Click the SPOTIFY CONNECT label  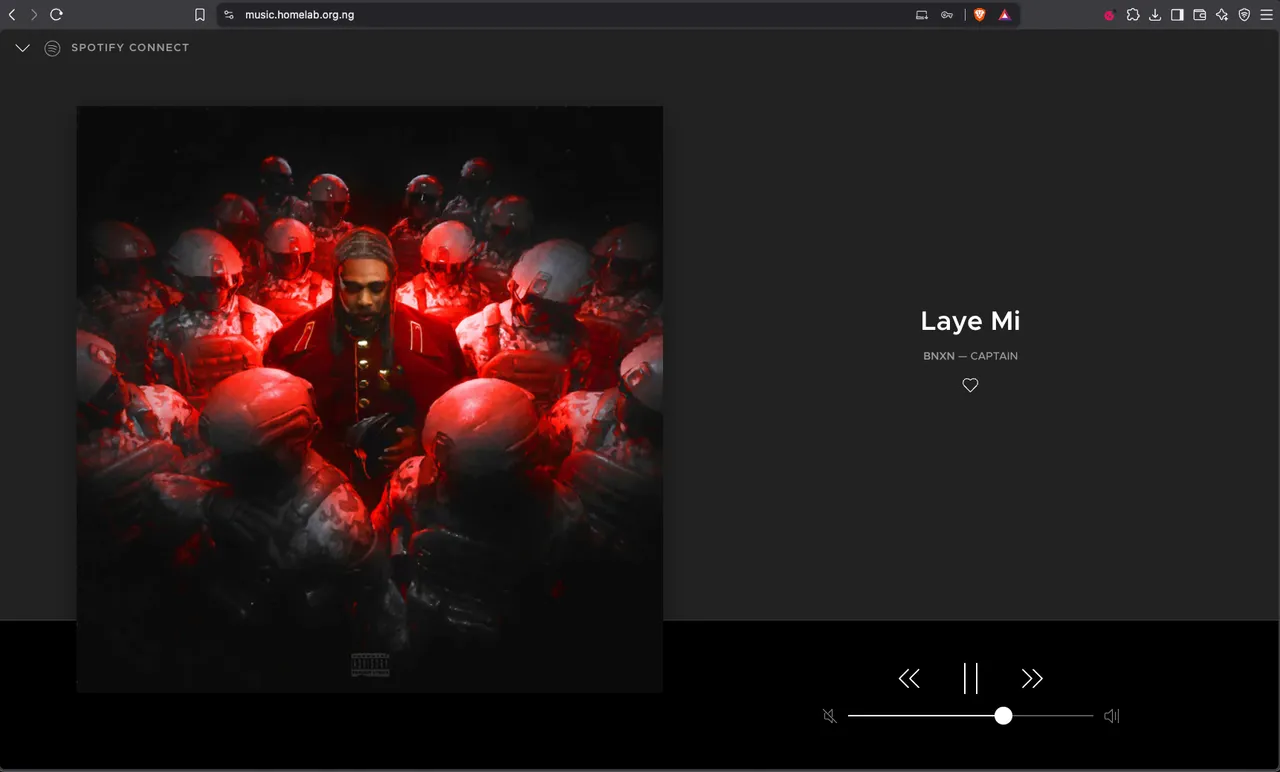tap(130, 48)
